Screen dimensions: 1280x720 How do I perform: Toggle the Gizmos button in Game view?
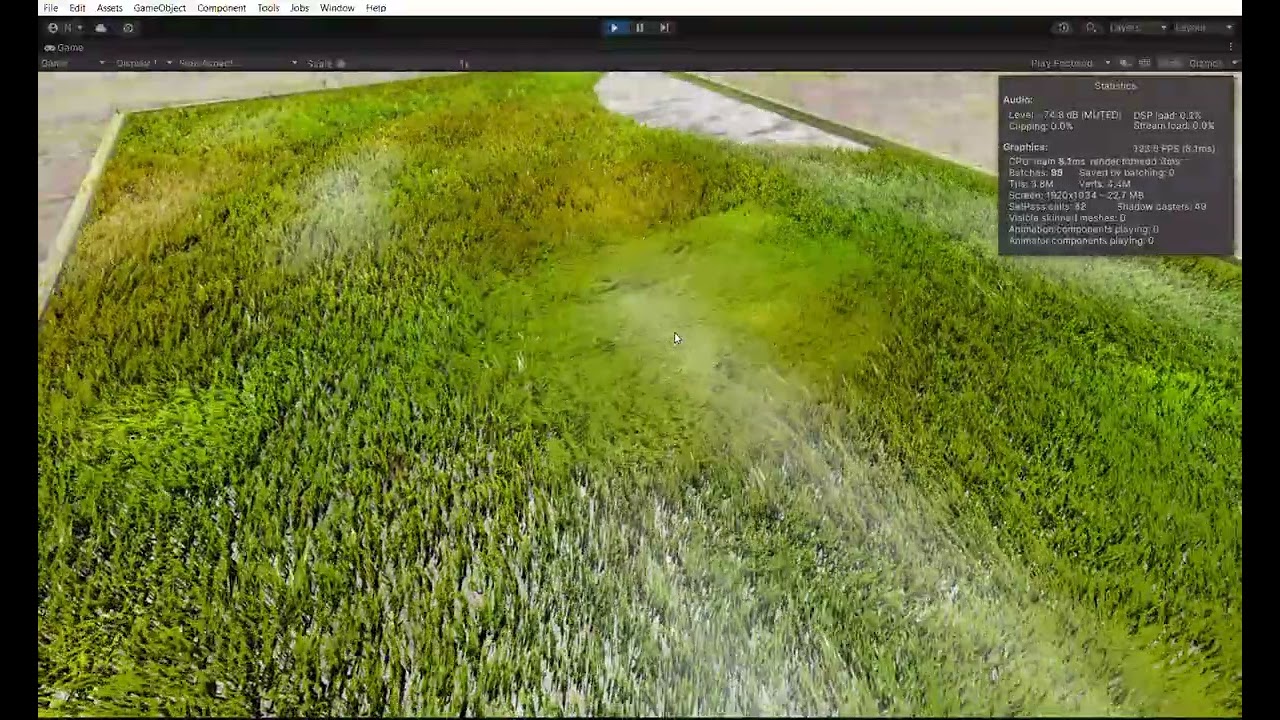point(1204,63)
